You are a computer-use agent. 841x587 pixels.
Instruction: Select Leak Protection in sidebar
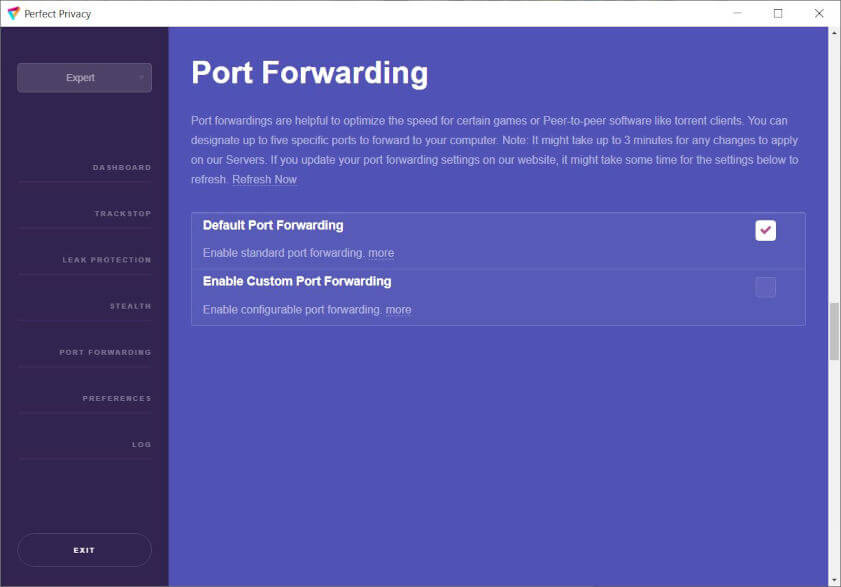(106, 260)
